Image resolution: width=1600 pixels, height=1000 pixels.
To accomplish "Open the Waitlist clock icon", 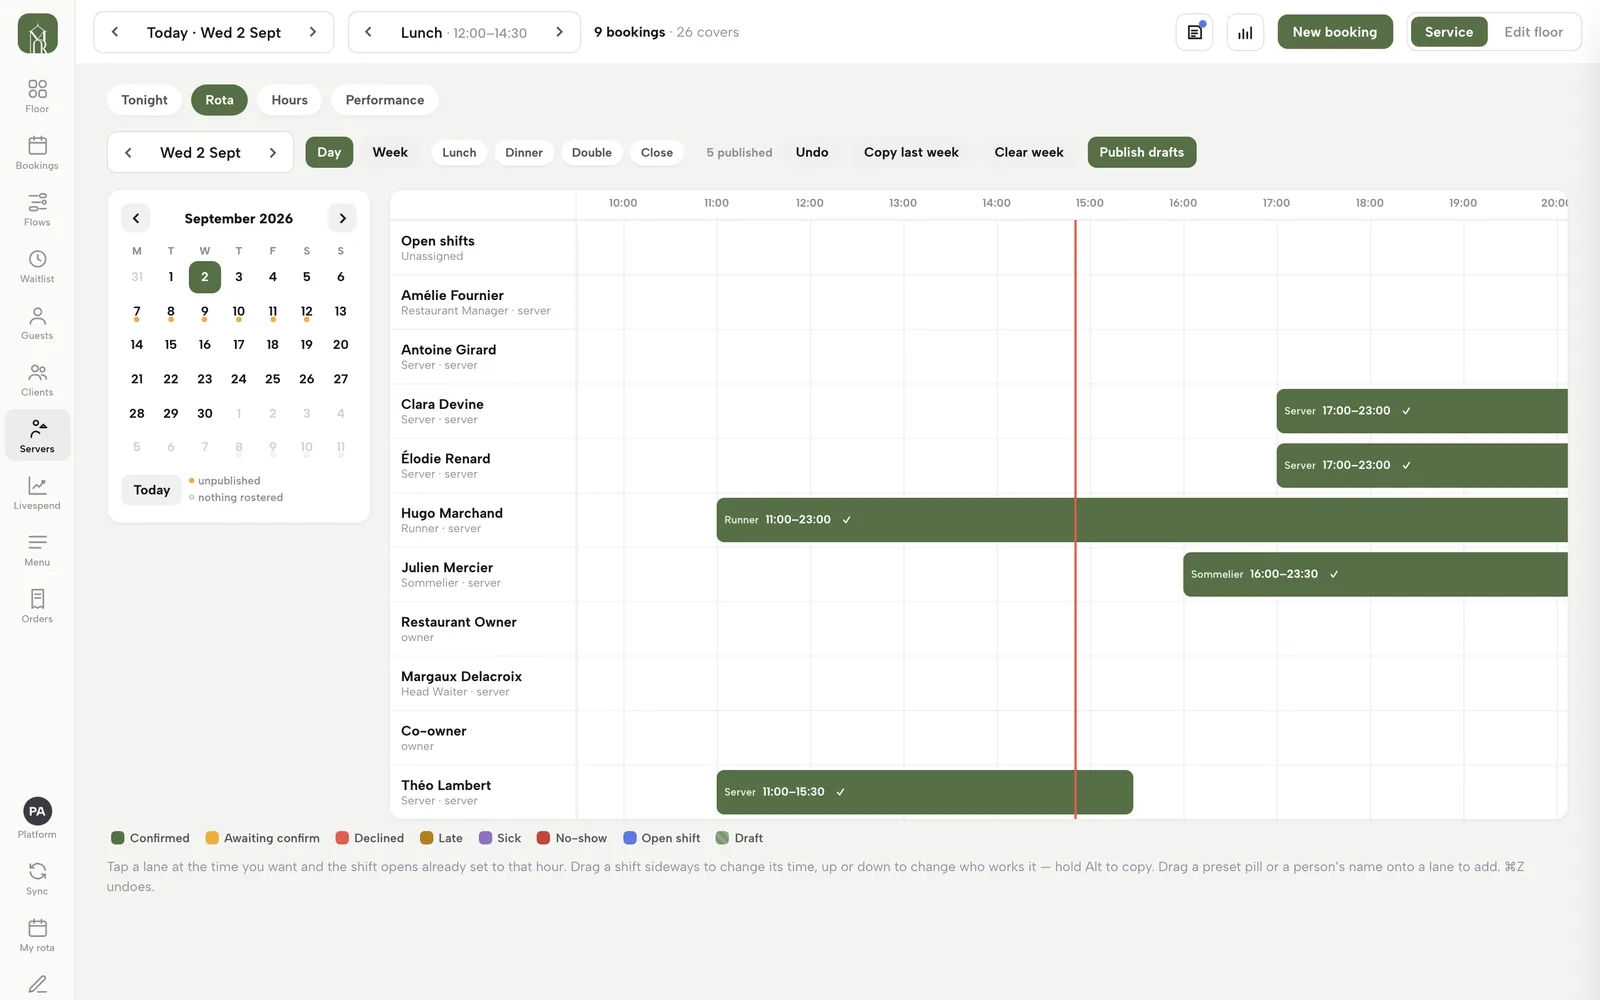I will [37, 266].
